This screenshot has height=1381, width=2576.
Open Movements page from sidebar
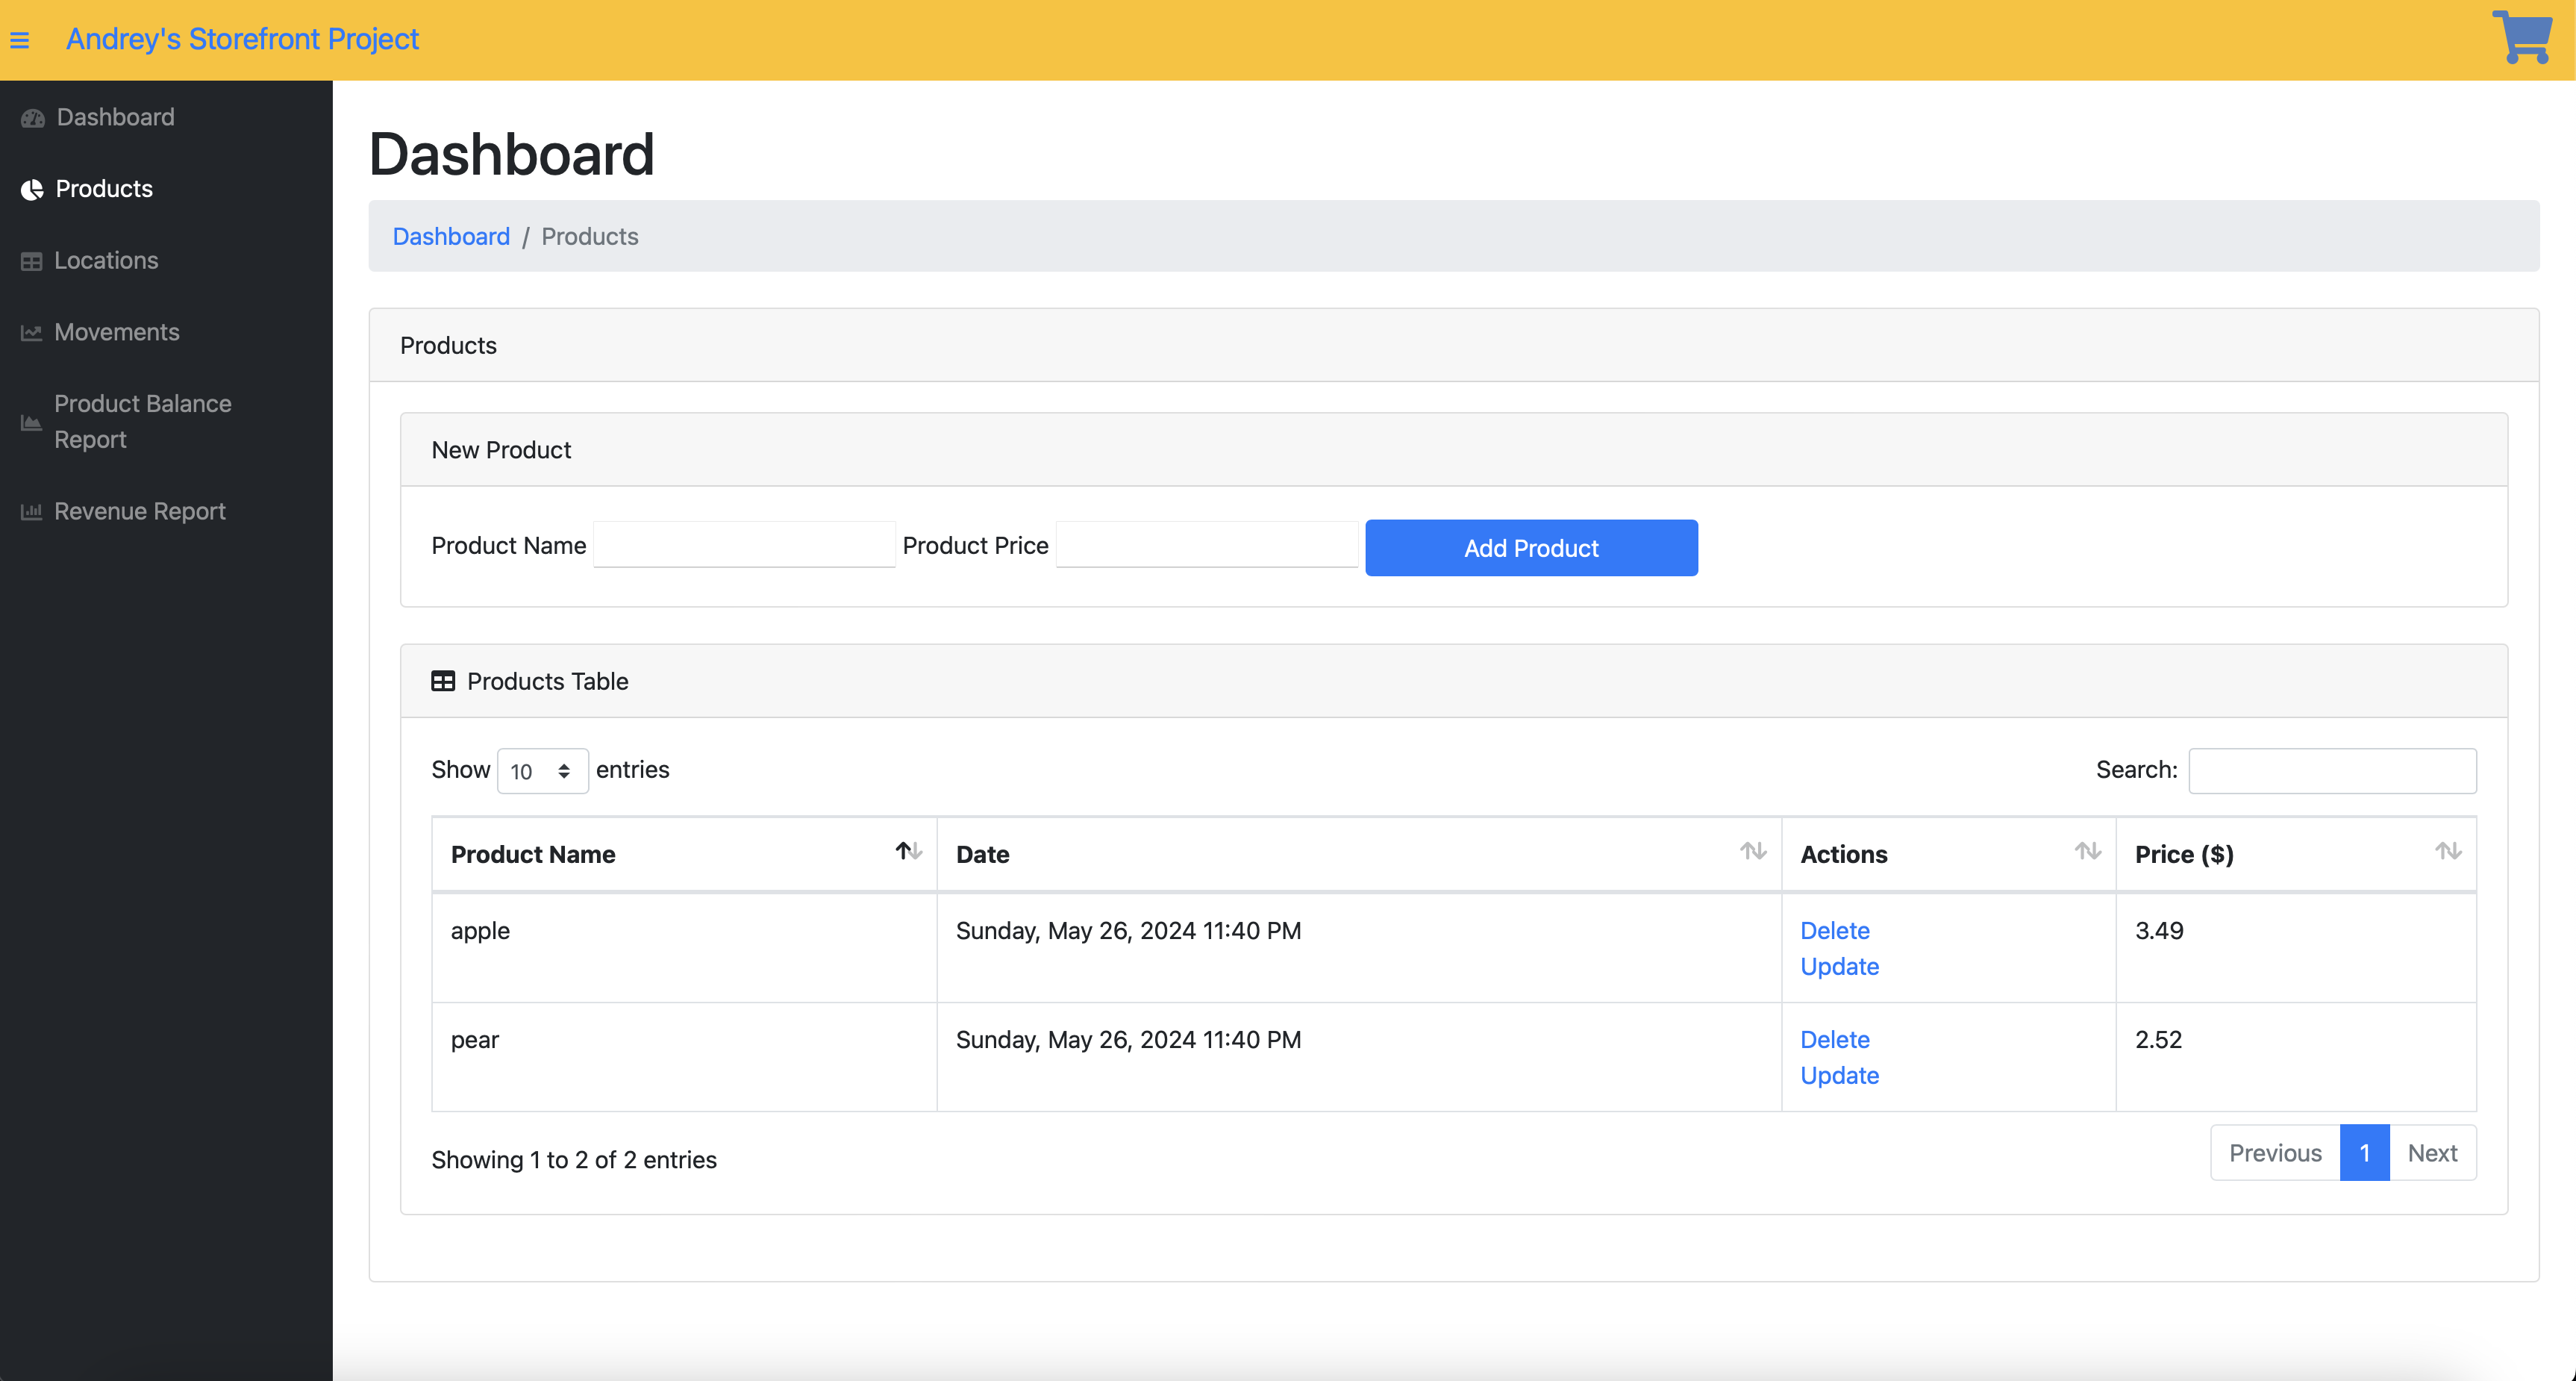click(117, 332)
